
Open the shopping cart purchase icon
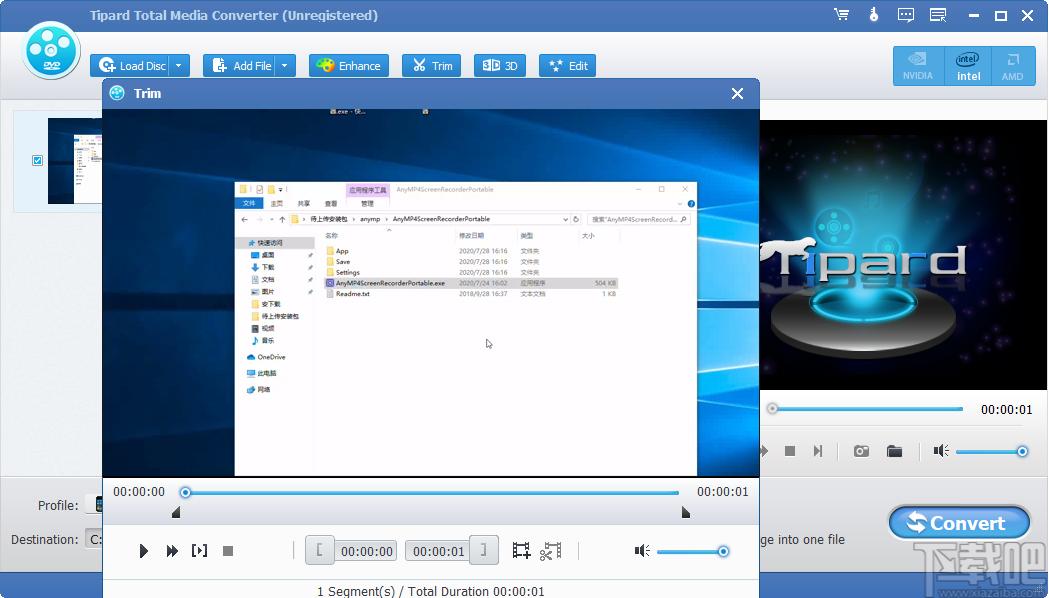click(x=842, y=15)
